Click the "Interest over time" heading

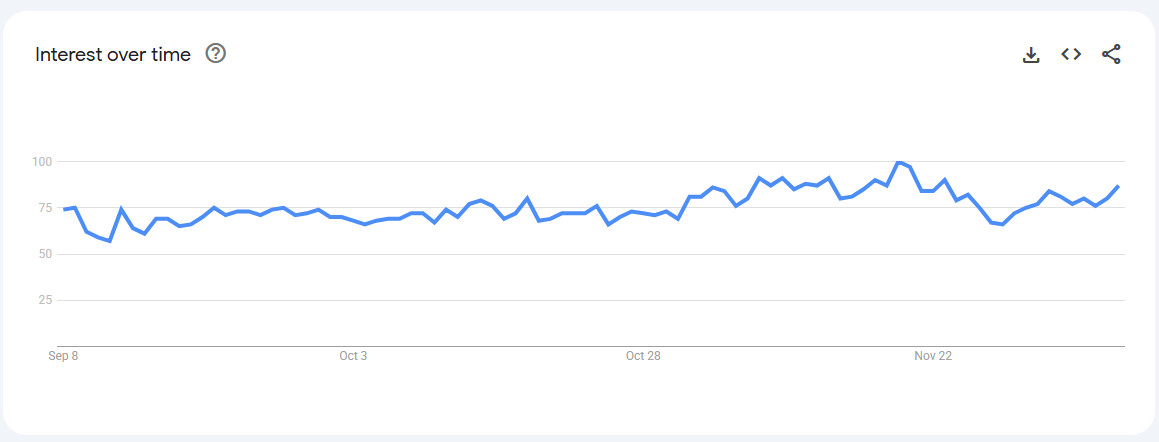(x=113, y=55)
